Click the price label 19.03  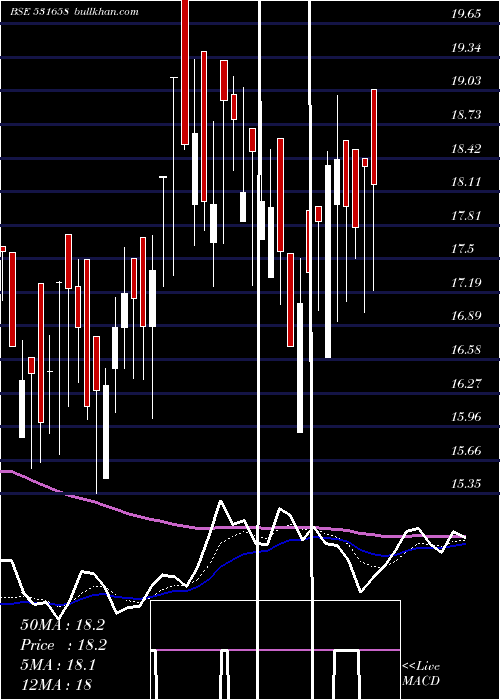coord(466,81)
